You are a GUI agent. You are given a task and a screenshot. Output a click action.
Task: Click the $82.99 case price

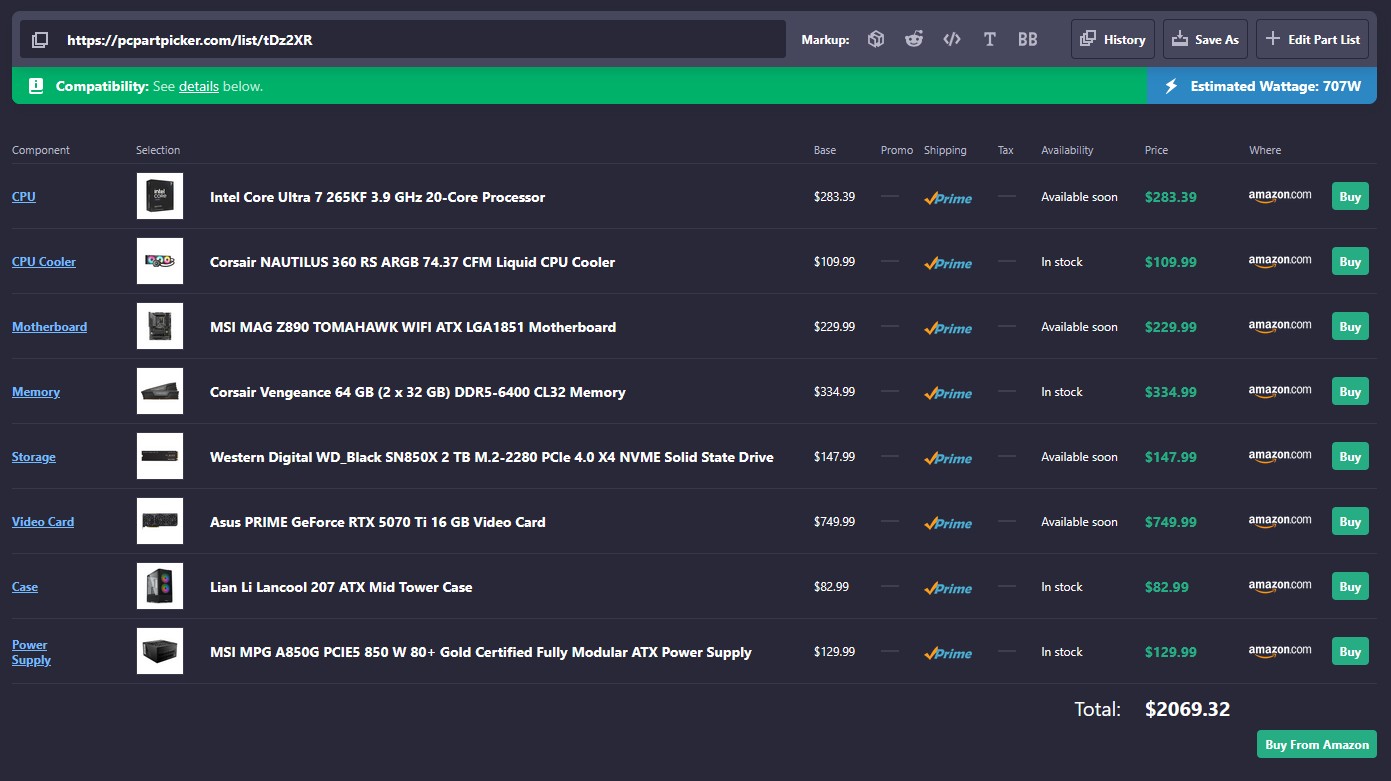coord(1167,587)
